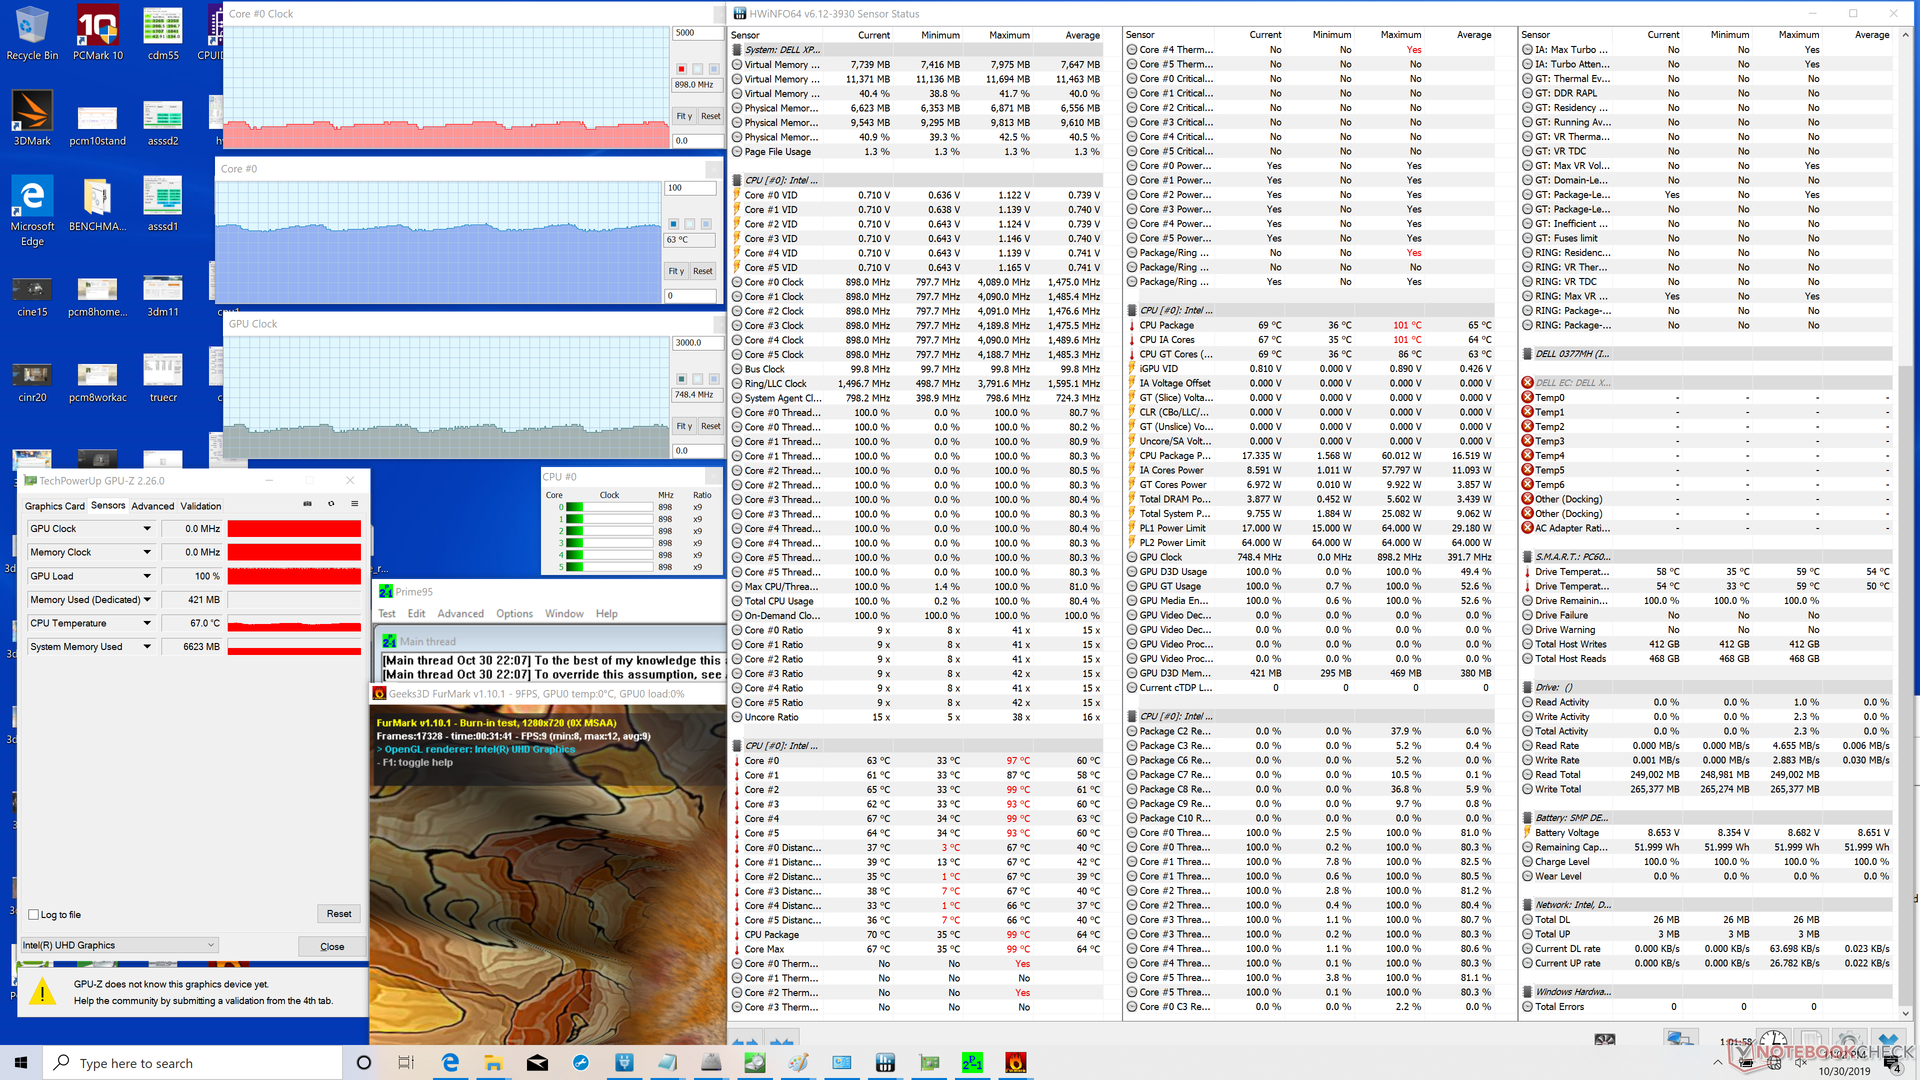Click Reset in Core #0 Clock graph
Viewport: 1920px width, 1080px height.
coord(710,116)
